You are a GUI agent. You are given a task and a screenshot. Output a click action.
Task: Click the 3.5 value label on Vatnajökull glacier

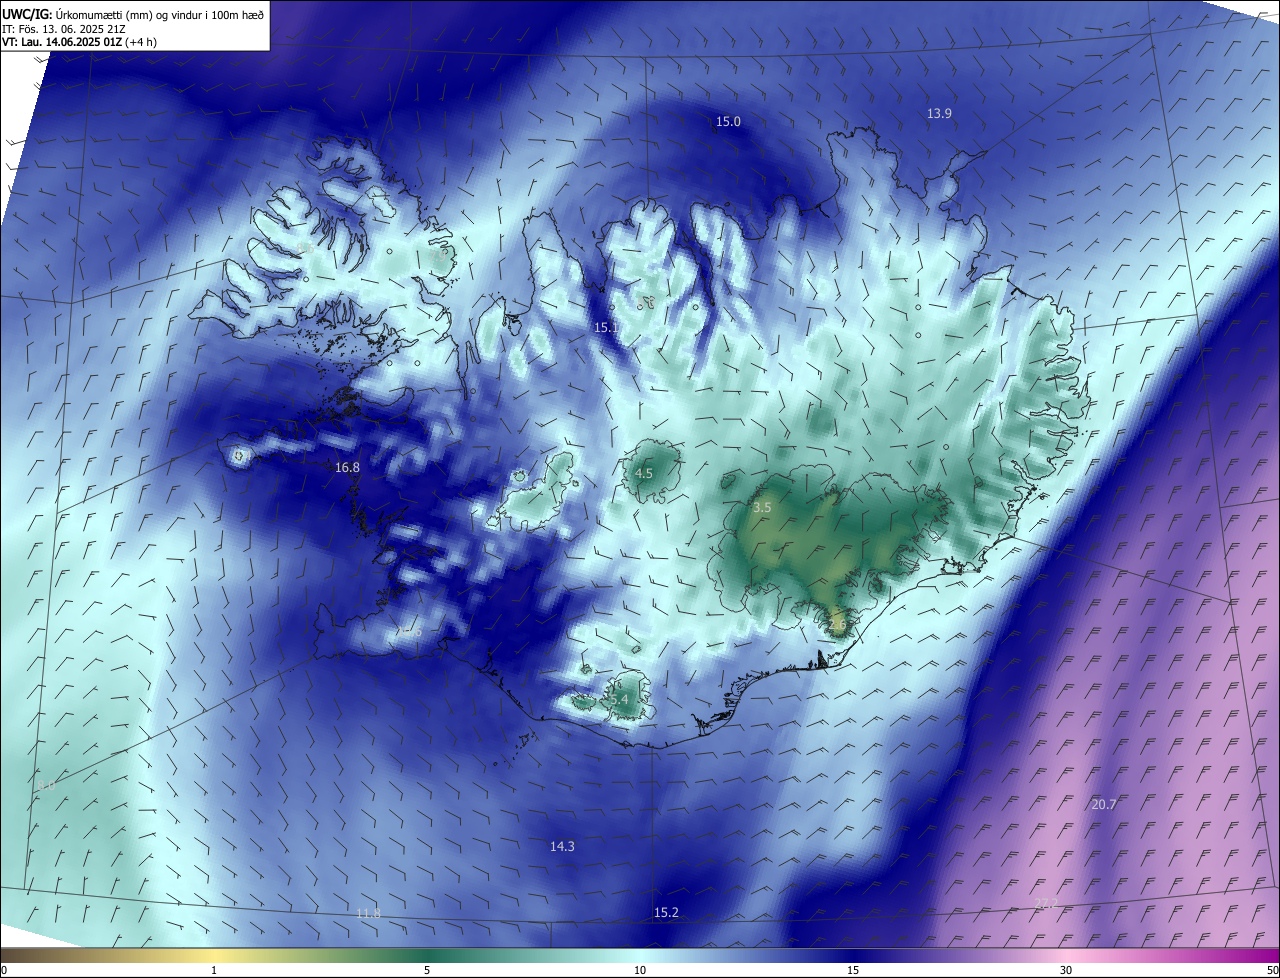coord(762,508)
